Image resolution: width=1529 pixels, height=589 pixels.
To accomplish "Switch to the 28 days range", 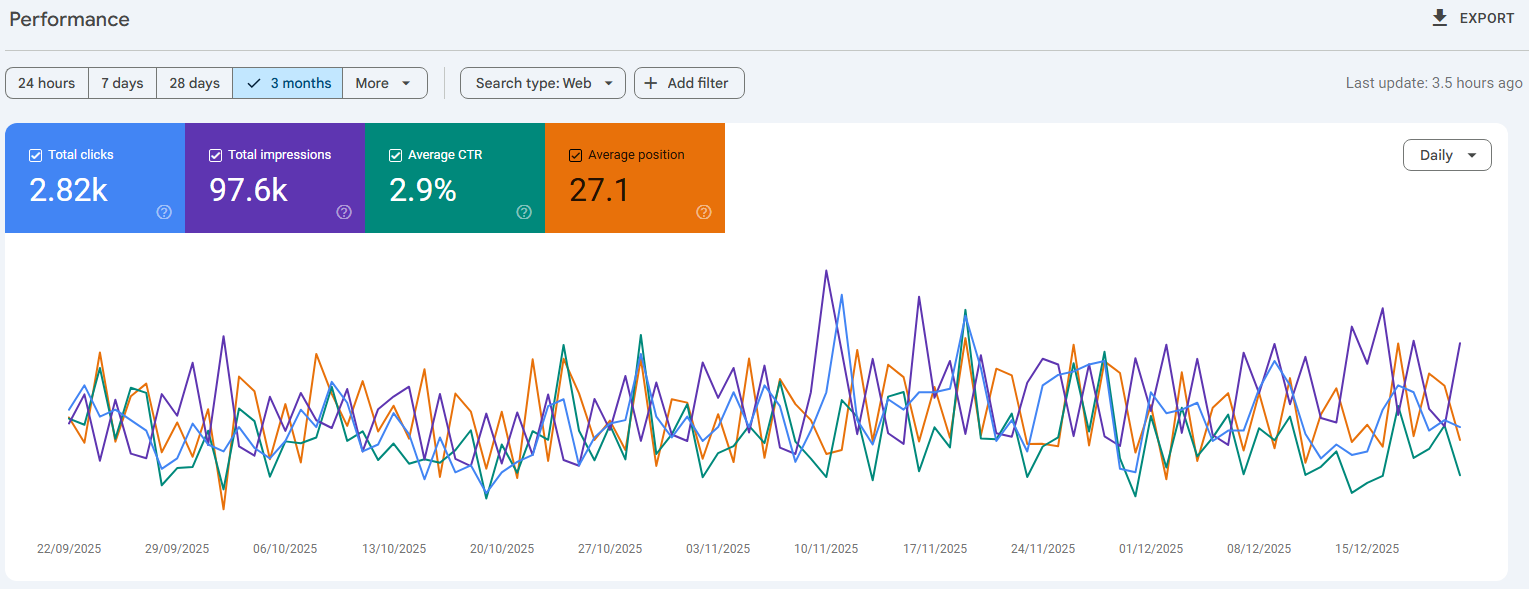I will click(x=195, y=83).
